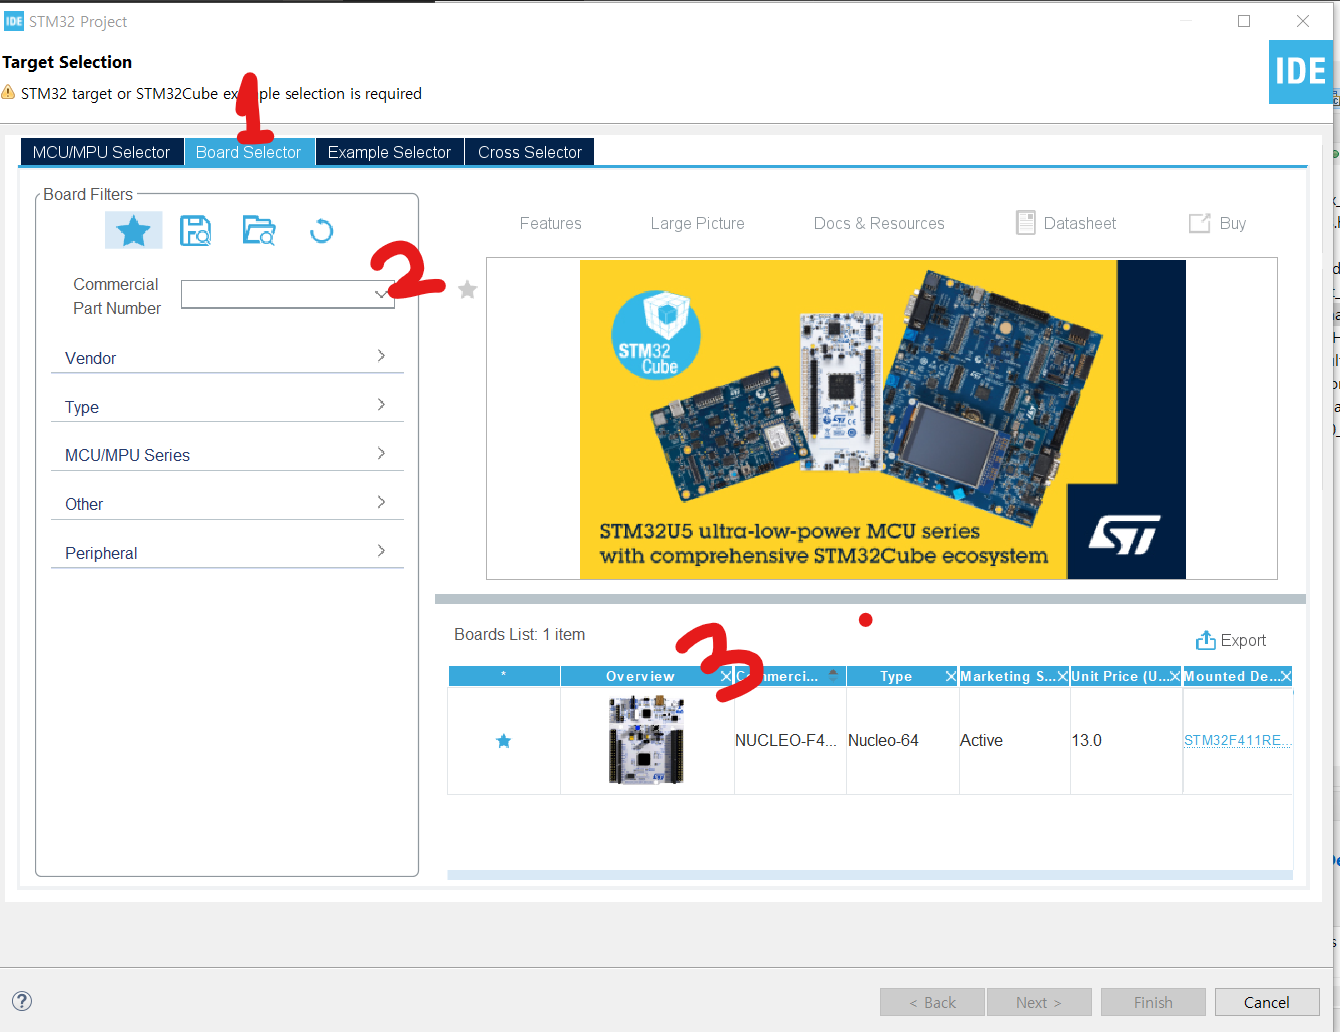This screenshot has width=1340, height=1032.
Task: Click the help question mark icon
Action: (x=21, y=1000)
